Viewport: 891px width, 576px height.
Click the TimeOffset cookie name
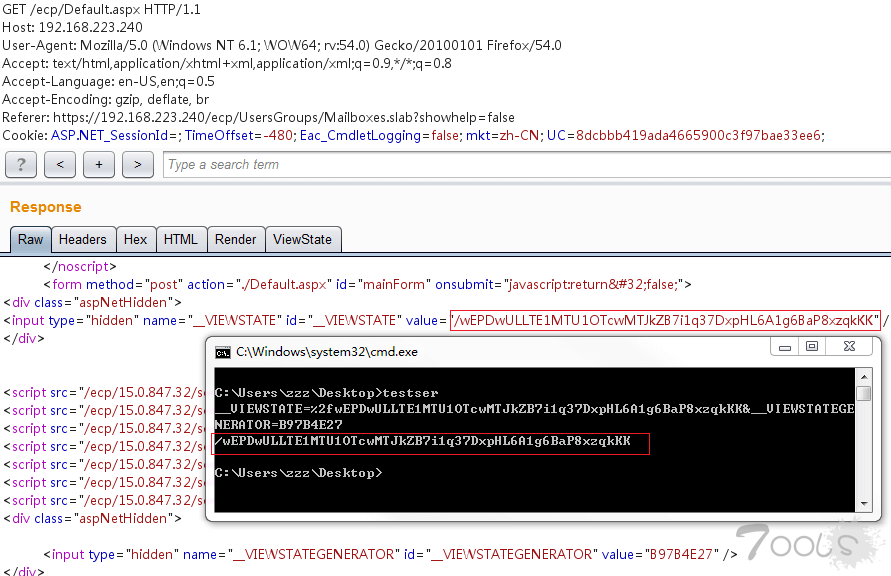tap(219, 136)
